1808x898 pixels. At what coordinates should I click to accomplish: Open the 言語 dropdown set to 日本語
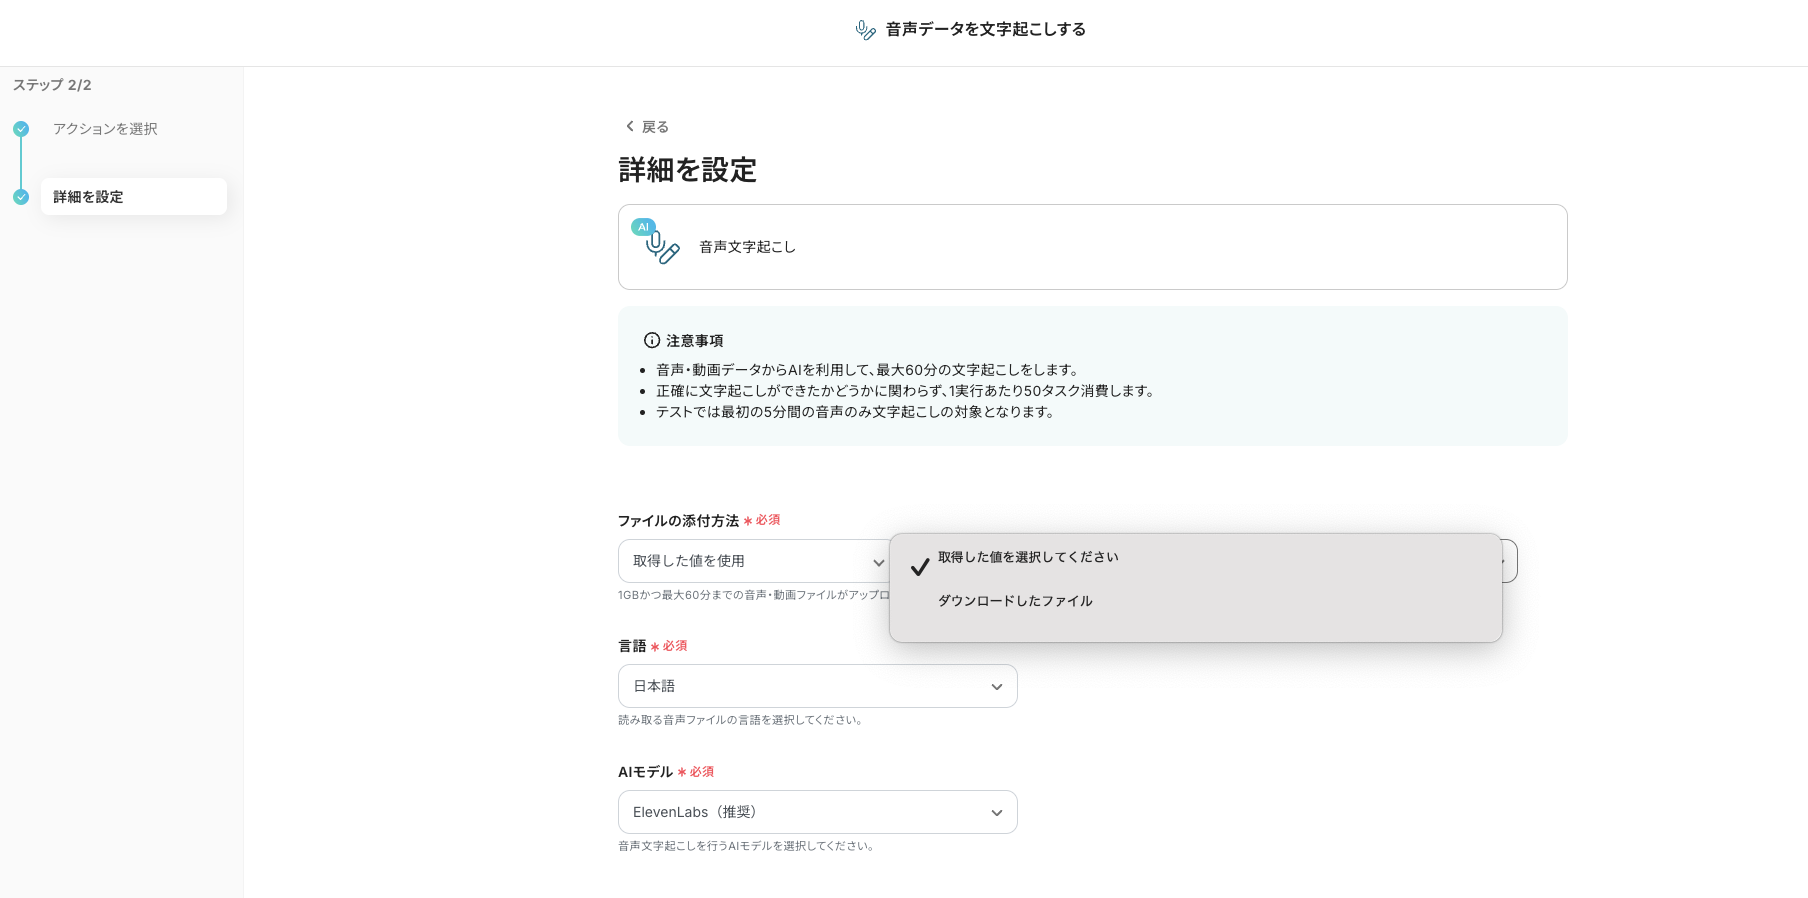(x=817, y=686)
